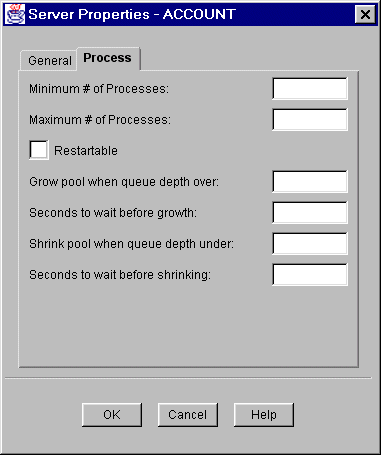Enable the Restartable checkbox

click(x=39, y=150)
